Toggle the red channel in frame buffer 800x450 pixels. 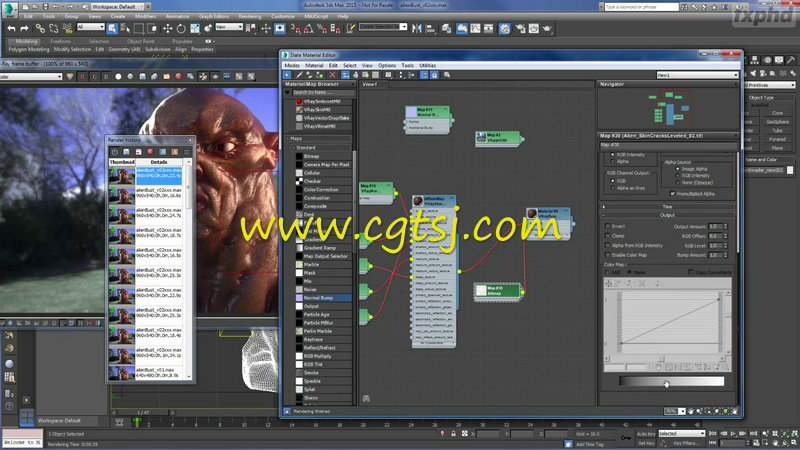coord(83,77)
